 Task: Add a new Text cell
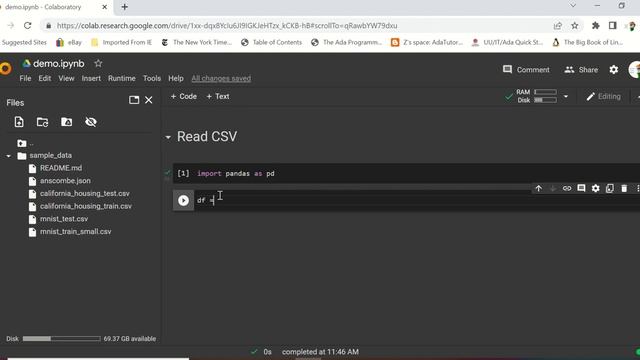click(x=218, y=96)
